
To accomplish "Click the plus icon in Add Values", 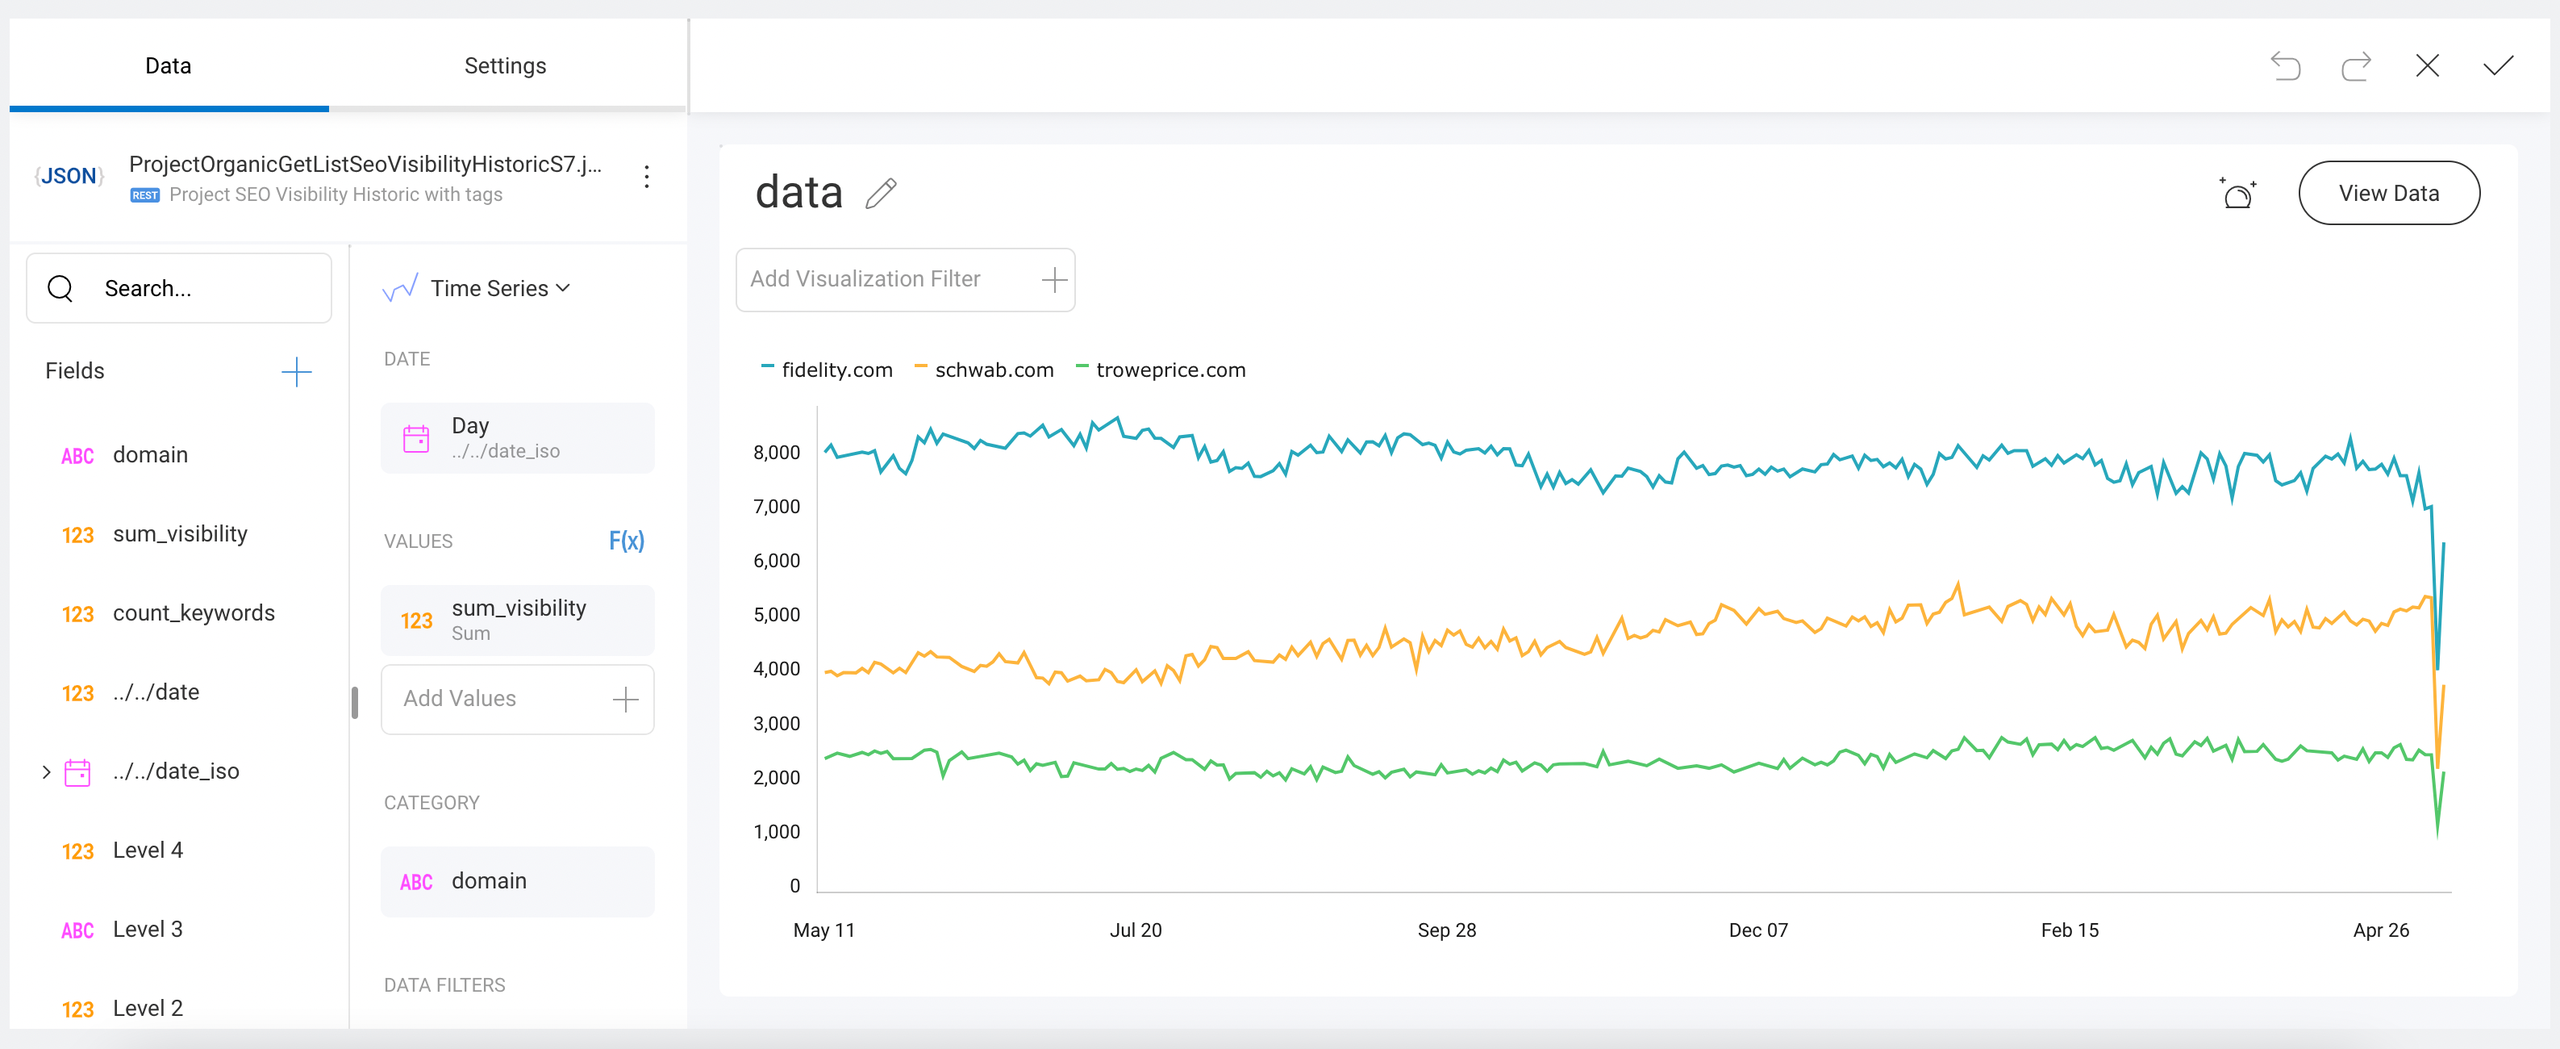I will (x=626, y=699).
